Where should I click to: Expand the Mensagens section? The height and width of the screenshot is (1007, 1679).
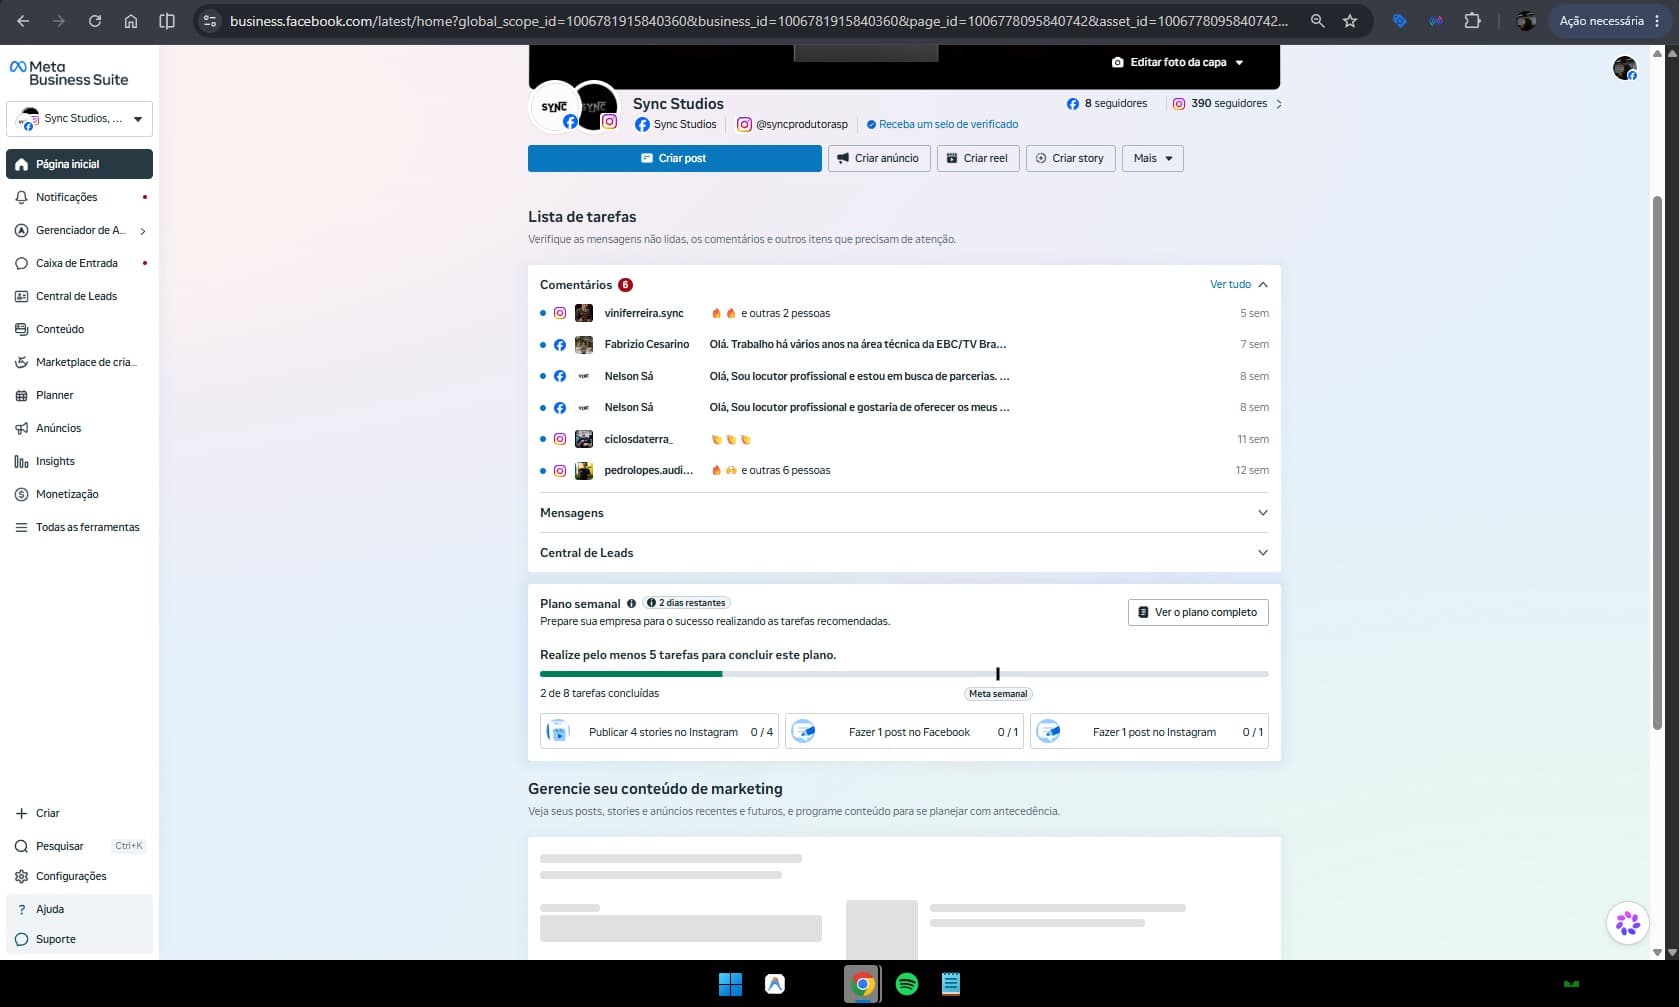[x=904, y=512]
